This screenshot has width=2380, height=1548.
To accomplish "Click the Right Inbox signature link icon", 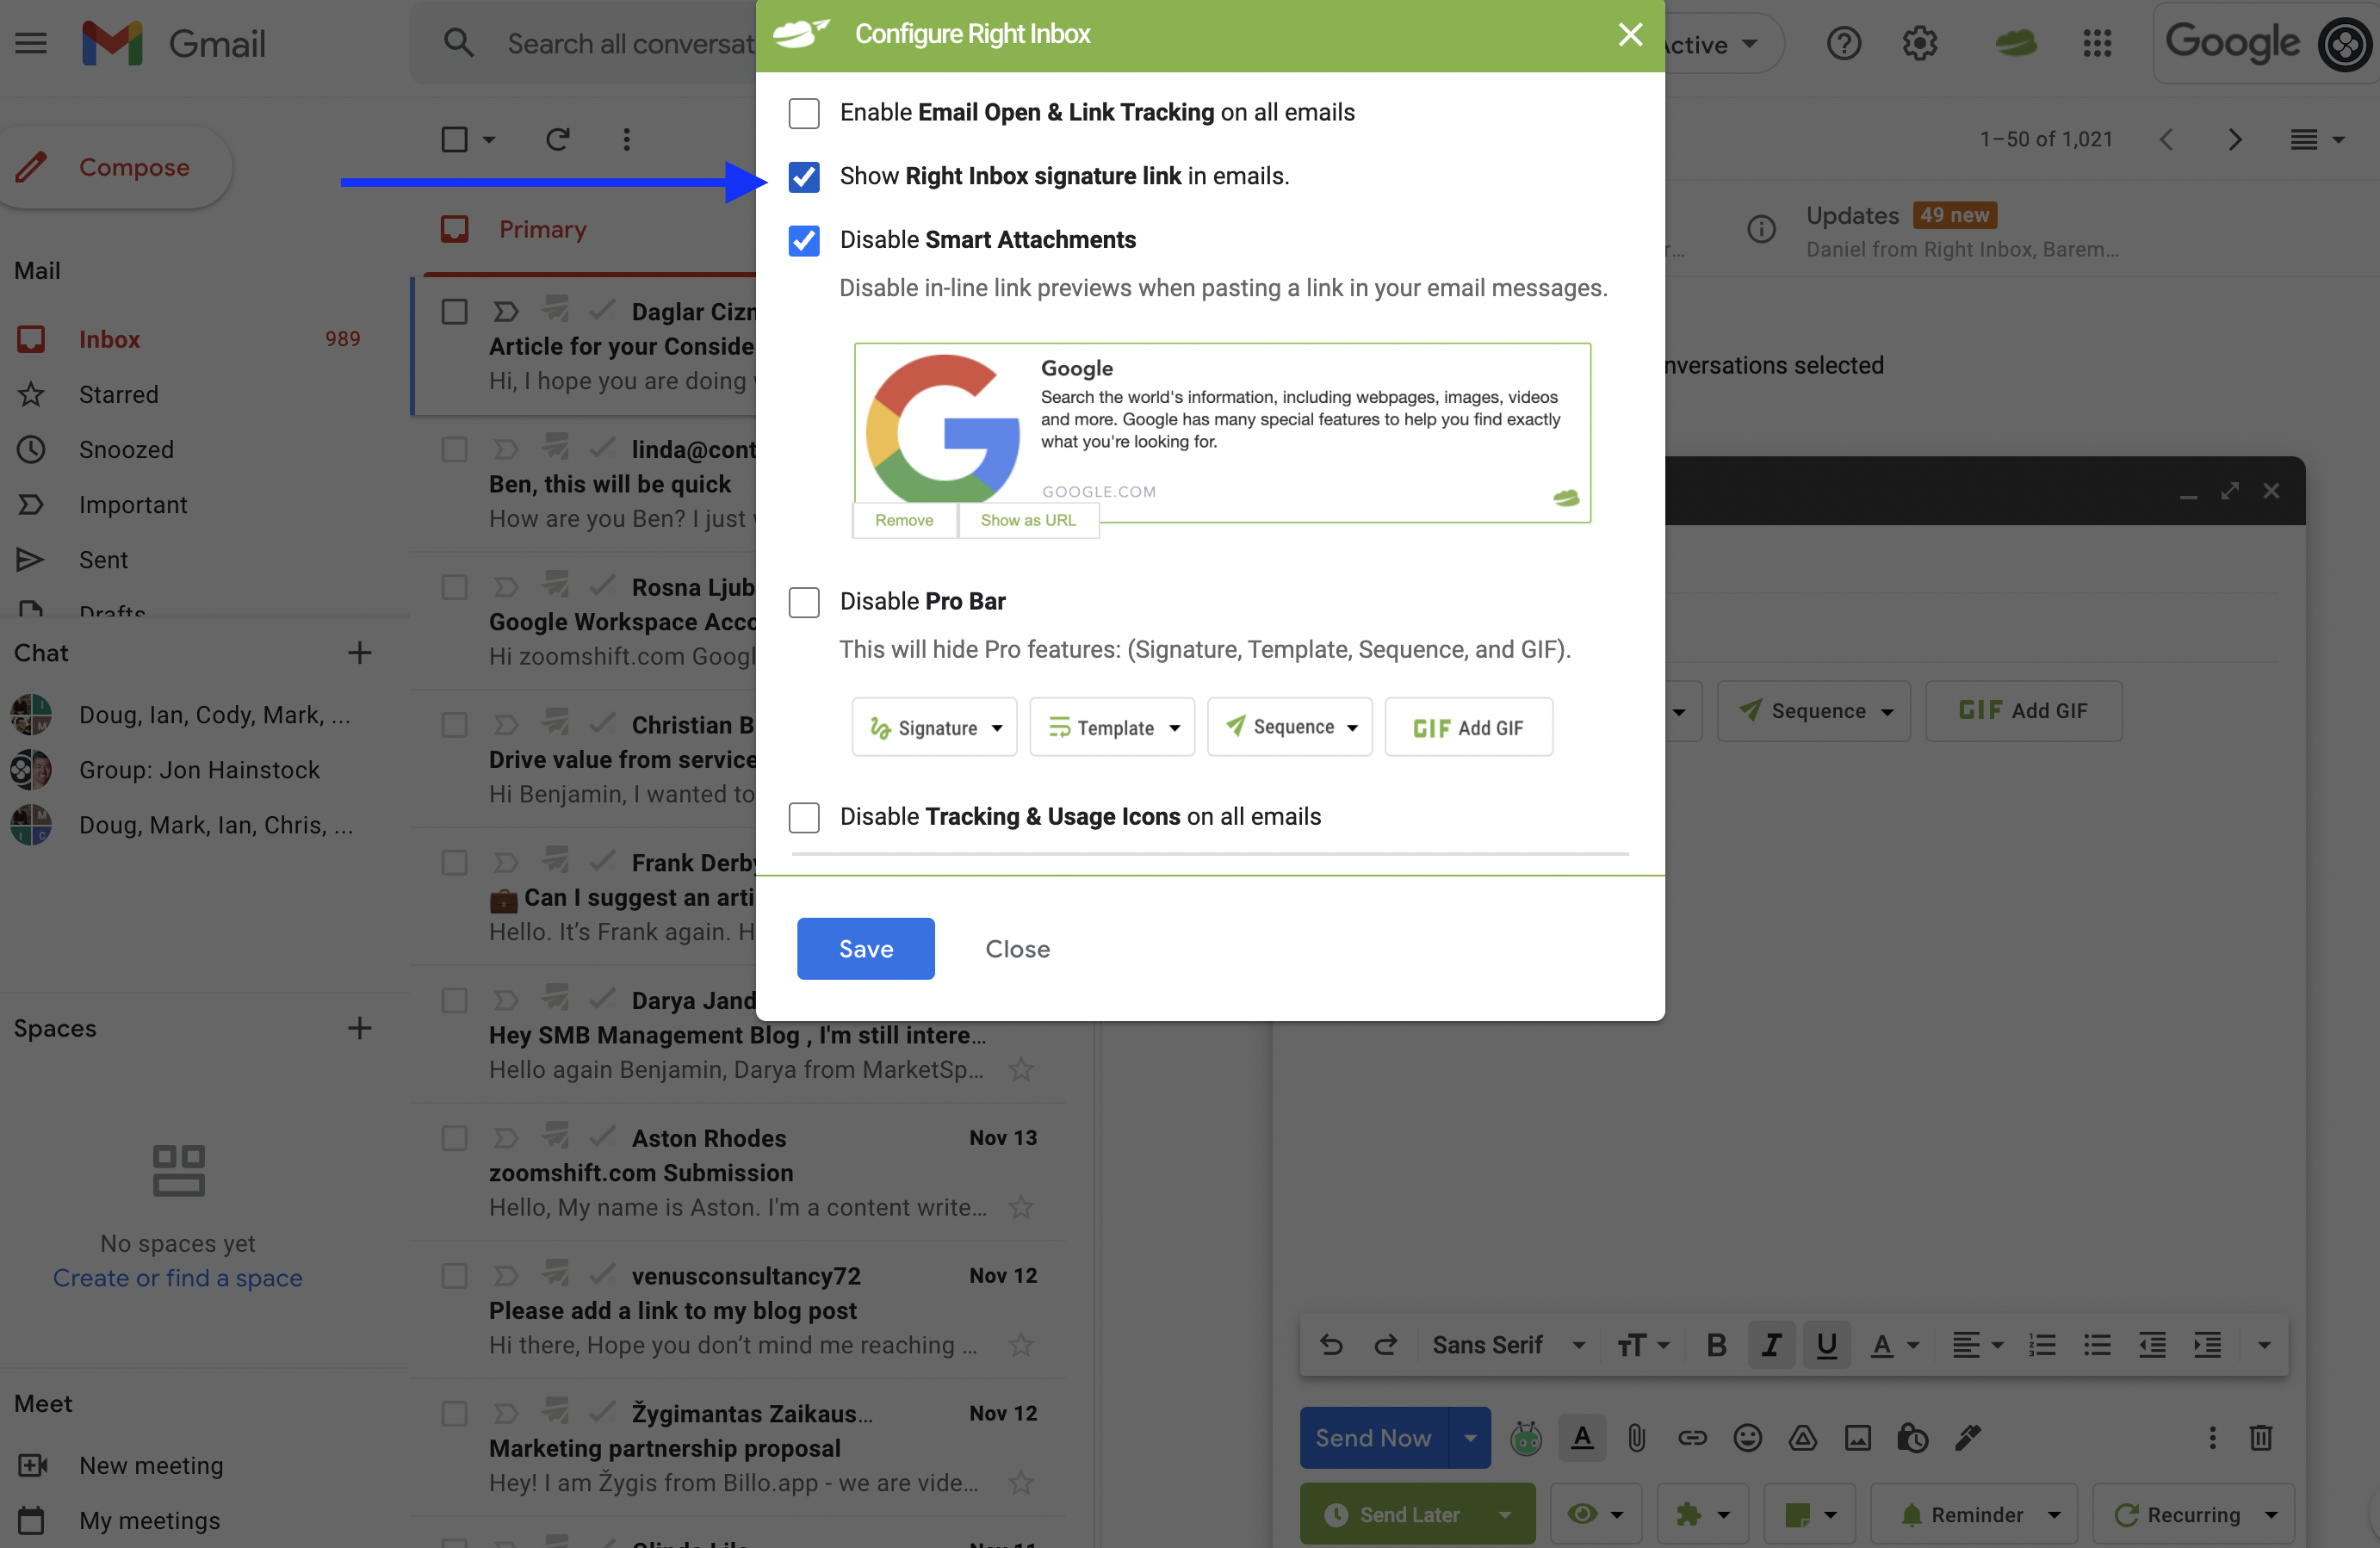I will coord(803,176).
